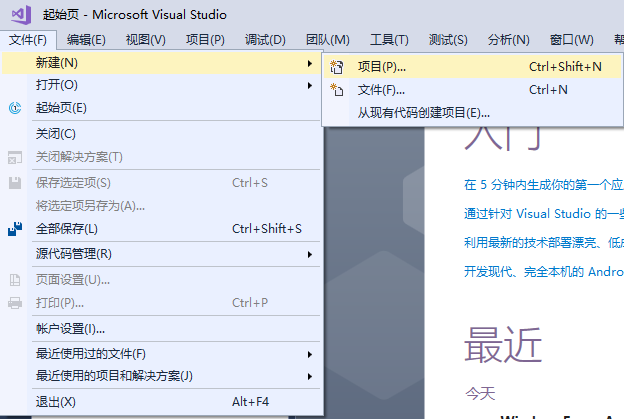
Task: Click the New Project icon
Action: pos(337,67)
